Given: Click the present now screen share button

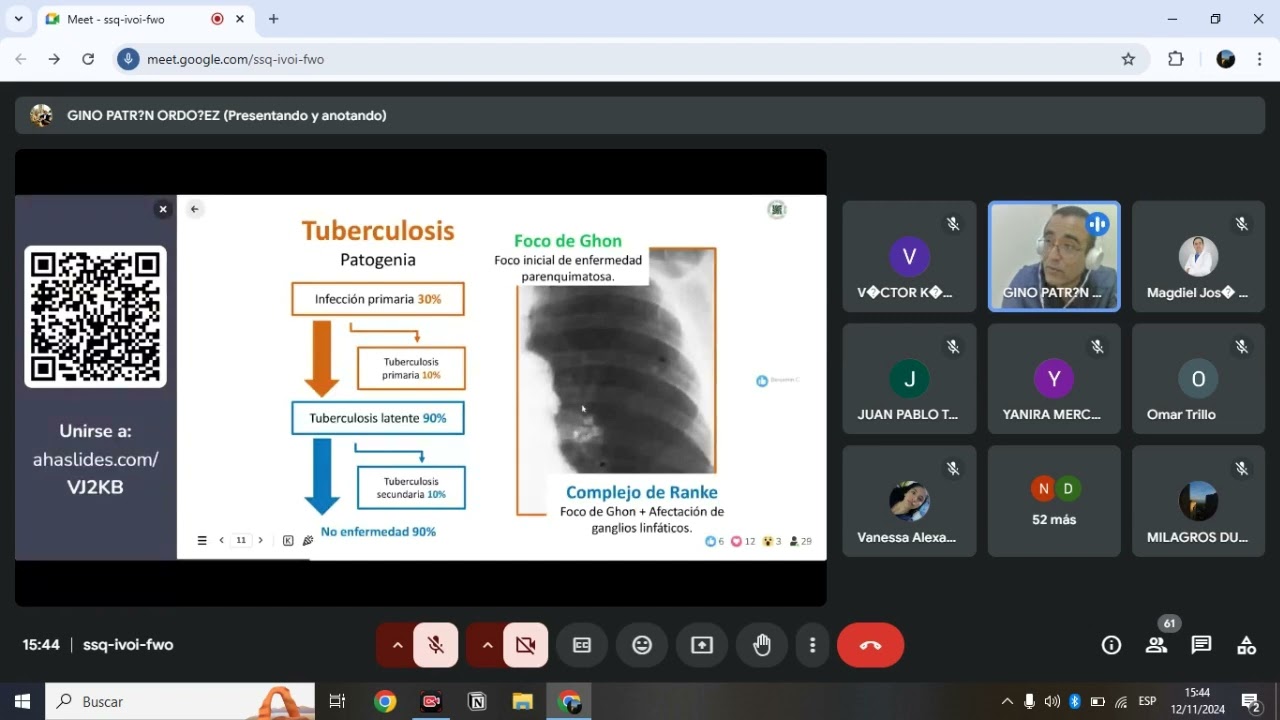Looking at the screenshot, I should 702,645.
